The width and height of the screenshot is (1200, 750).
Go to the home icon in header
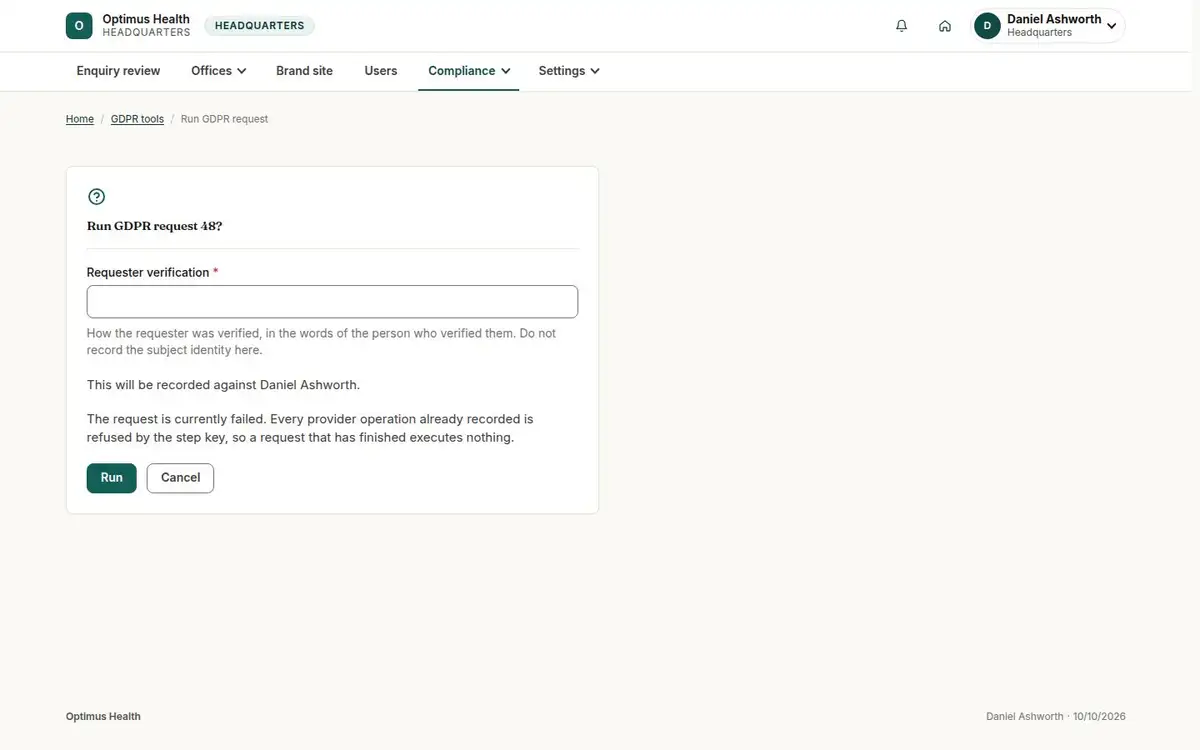[x=945, y=26]
